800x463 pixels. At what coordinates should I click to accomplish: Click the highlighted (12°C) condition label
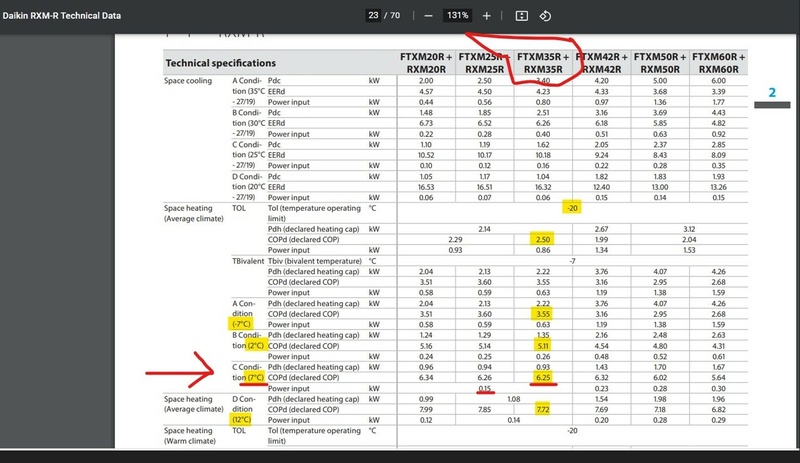click(242, 420)
